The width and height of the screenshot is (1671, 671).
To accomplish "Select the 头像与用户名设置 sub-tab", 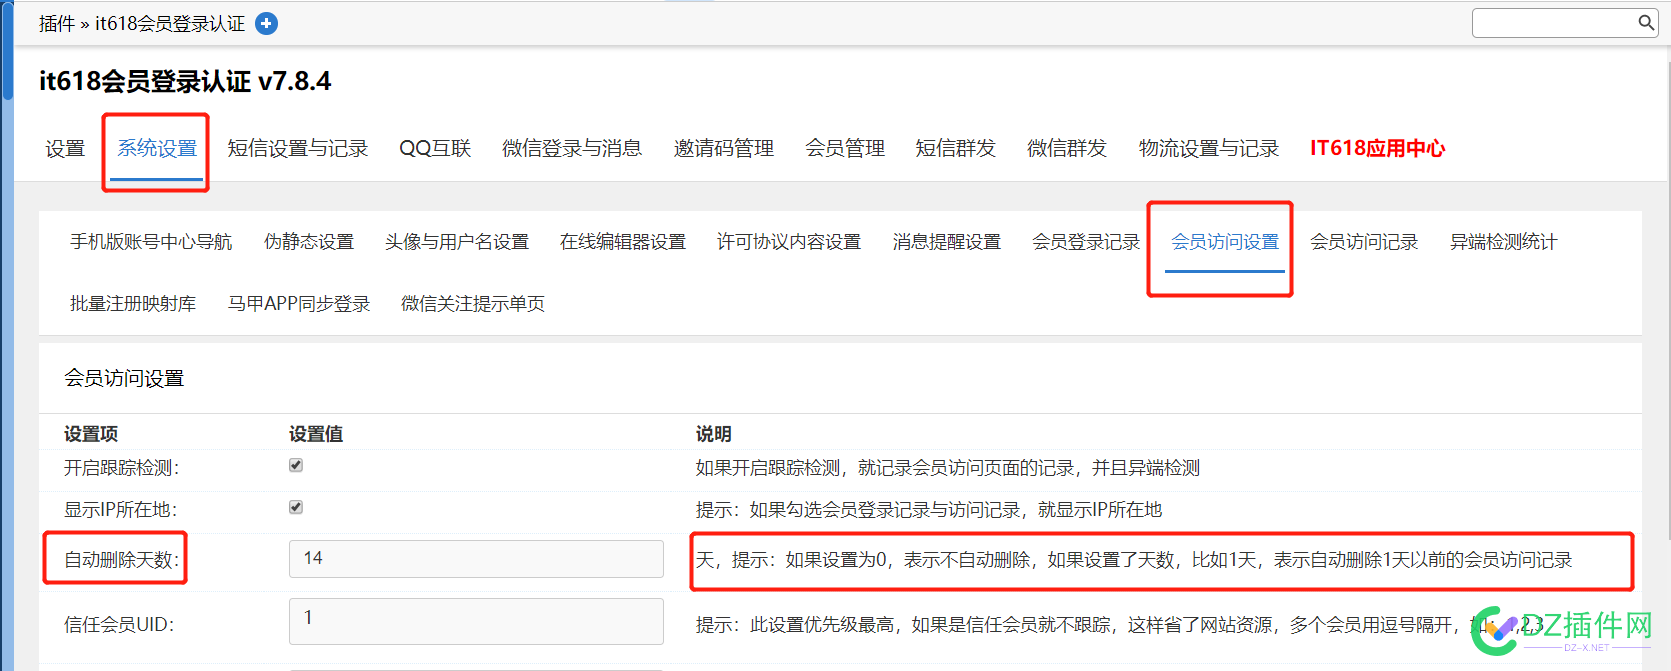I will (x=457, y=242).
